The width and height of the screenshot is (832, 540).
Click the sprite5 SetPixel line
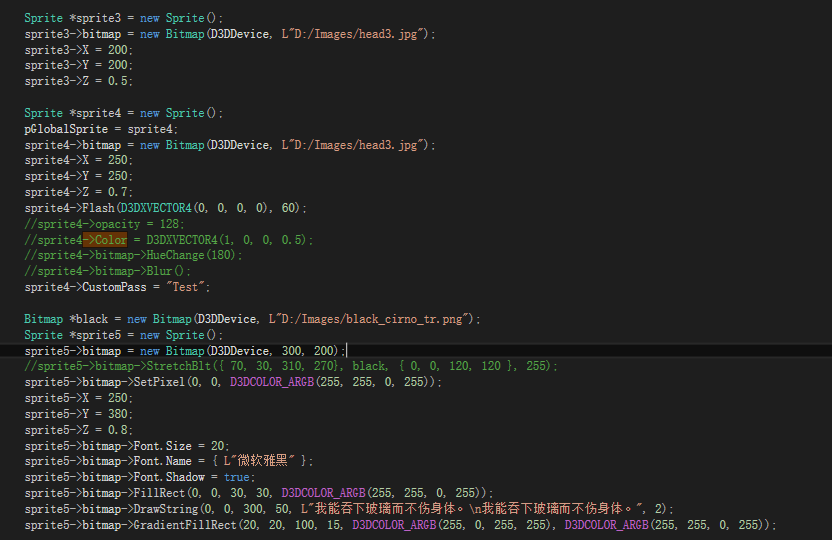tap(233, 382)
